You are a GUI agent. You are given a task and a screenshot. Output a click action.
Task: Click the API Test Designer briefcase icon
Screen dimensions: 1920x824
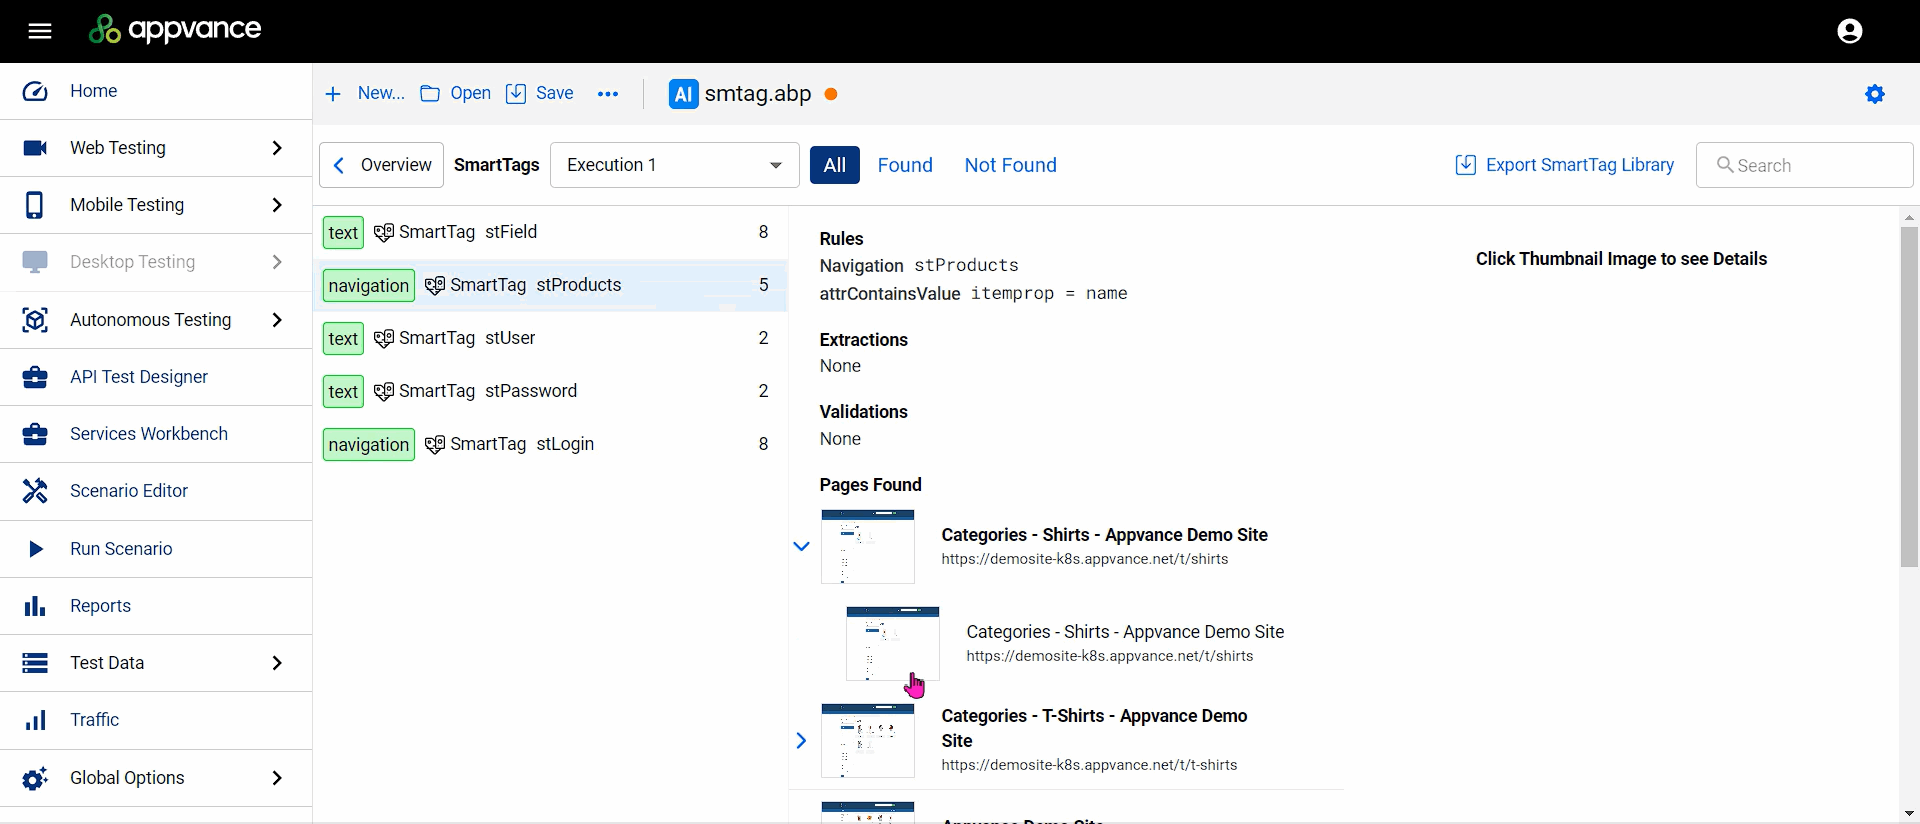tap(35, 377)
